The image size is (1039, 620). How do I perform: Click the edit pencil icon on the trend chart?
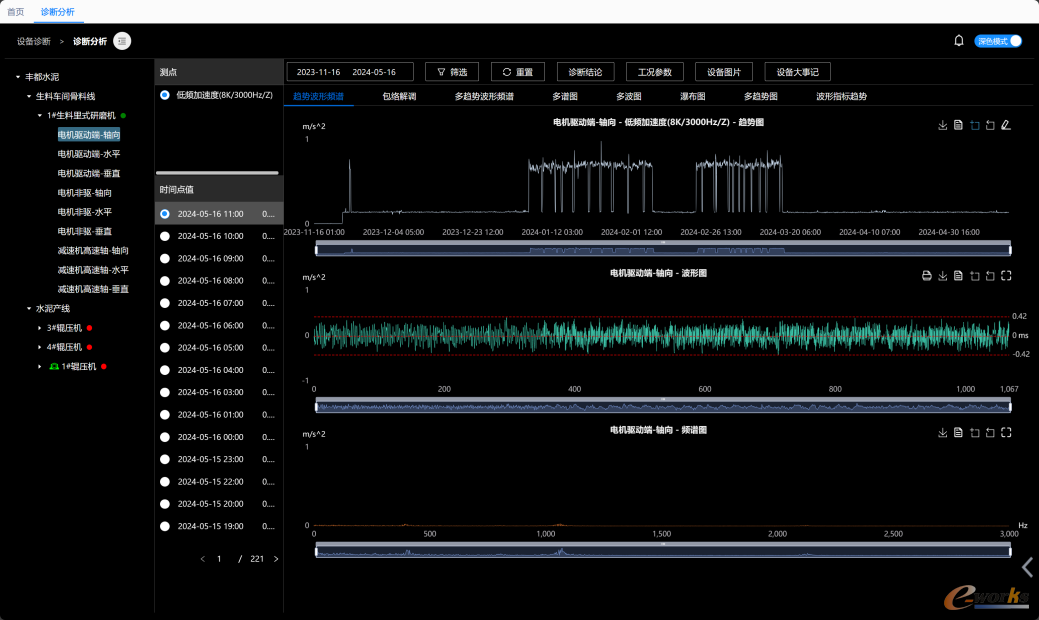[x=1006, y=125]
